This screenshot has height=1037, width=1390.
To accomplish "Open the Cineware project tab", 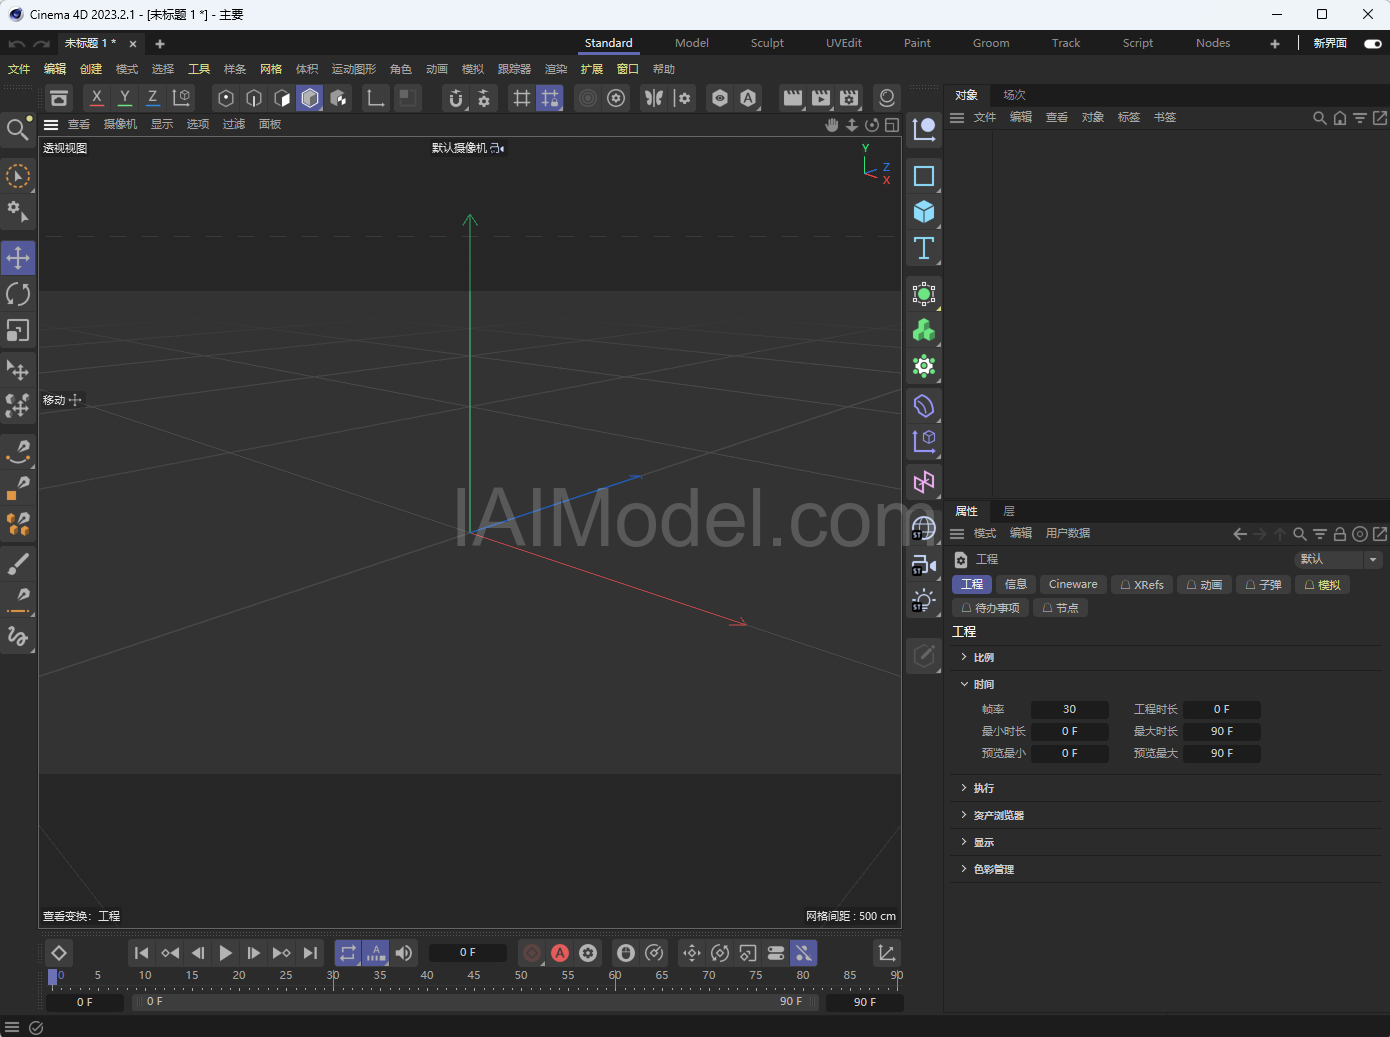I will click(1073, 585).
